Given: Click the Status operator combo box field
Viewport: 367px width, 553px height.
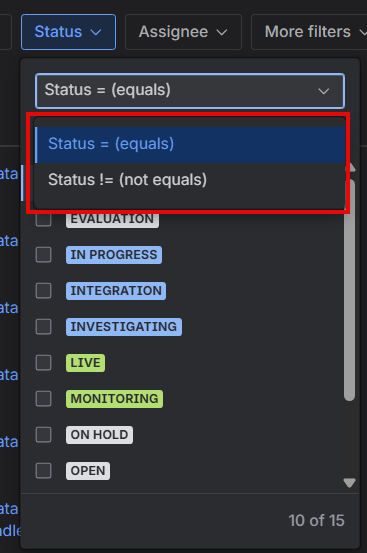Looking at the screenshot, I should (x=190, y=91).
